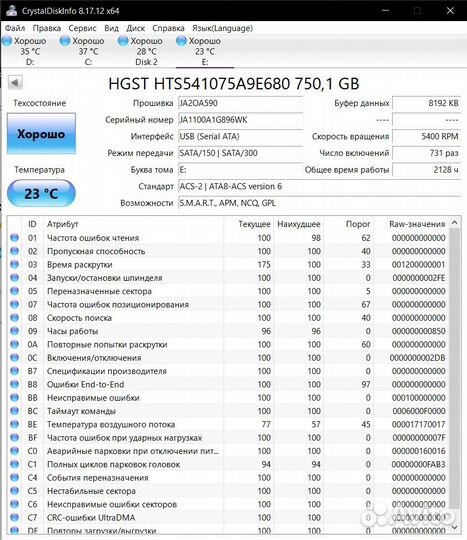Screen dimensions: 467x540
Task: Click status icon for Переназначенные сектора
Action: pos(14,291)
